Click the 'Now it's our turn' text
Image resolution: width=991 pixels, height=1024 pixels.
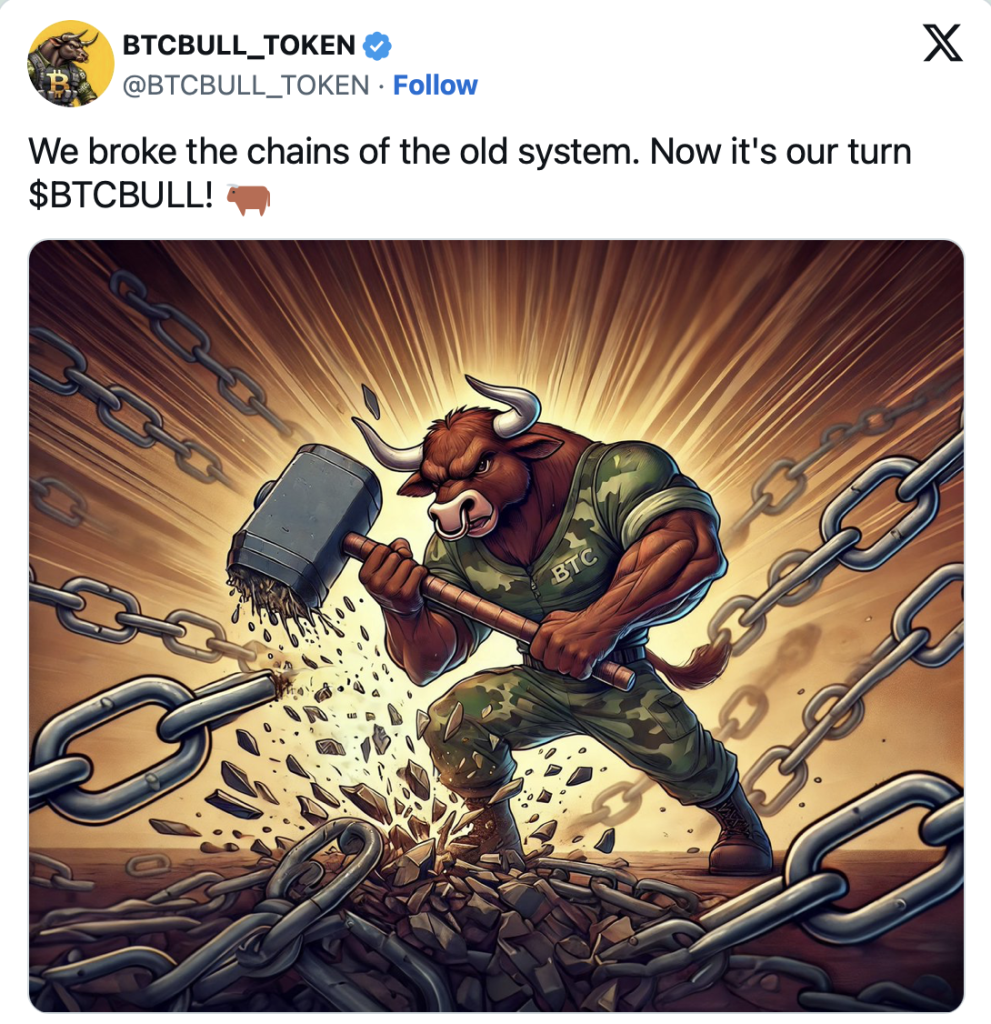pos(781,152)
